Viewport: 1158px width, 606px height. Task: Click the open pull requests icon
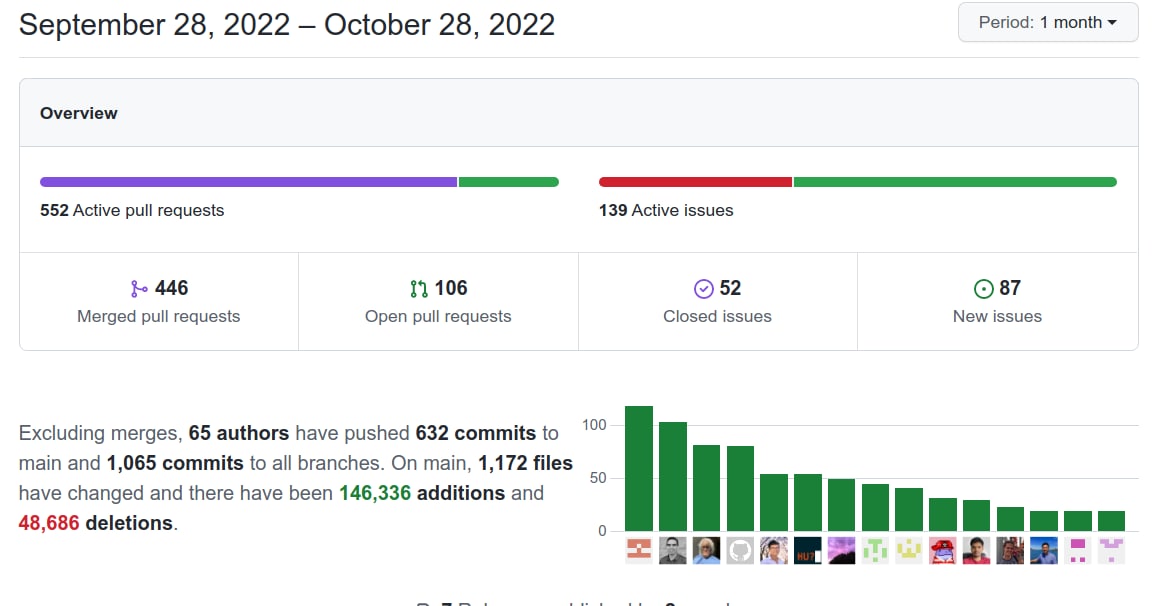(419, 289)
